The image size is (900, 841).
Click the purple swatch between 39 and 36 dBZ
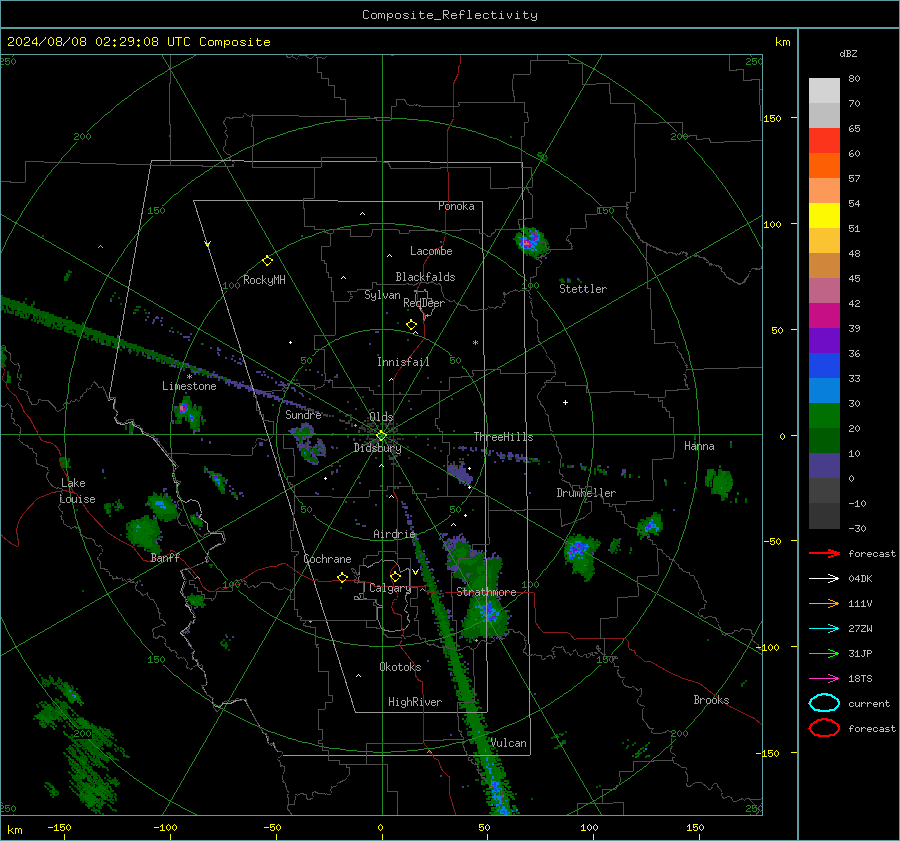[x=824, y=341]
